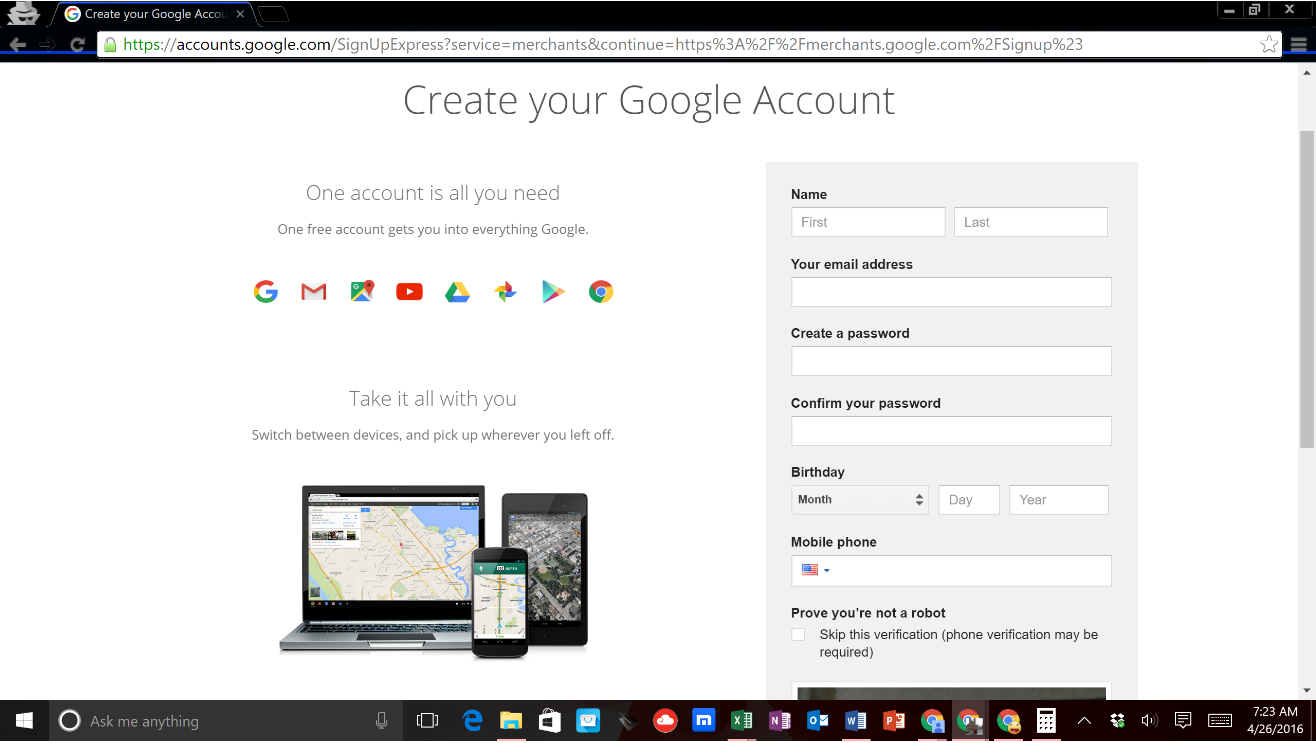This screenshot has height=743, width=1316.
Task: Click the Your email address field
Action: [x=951, y=292]
